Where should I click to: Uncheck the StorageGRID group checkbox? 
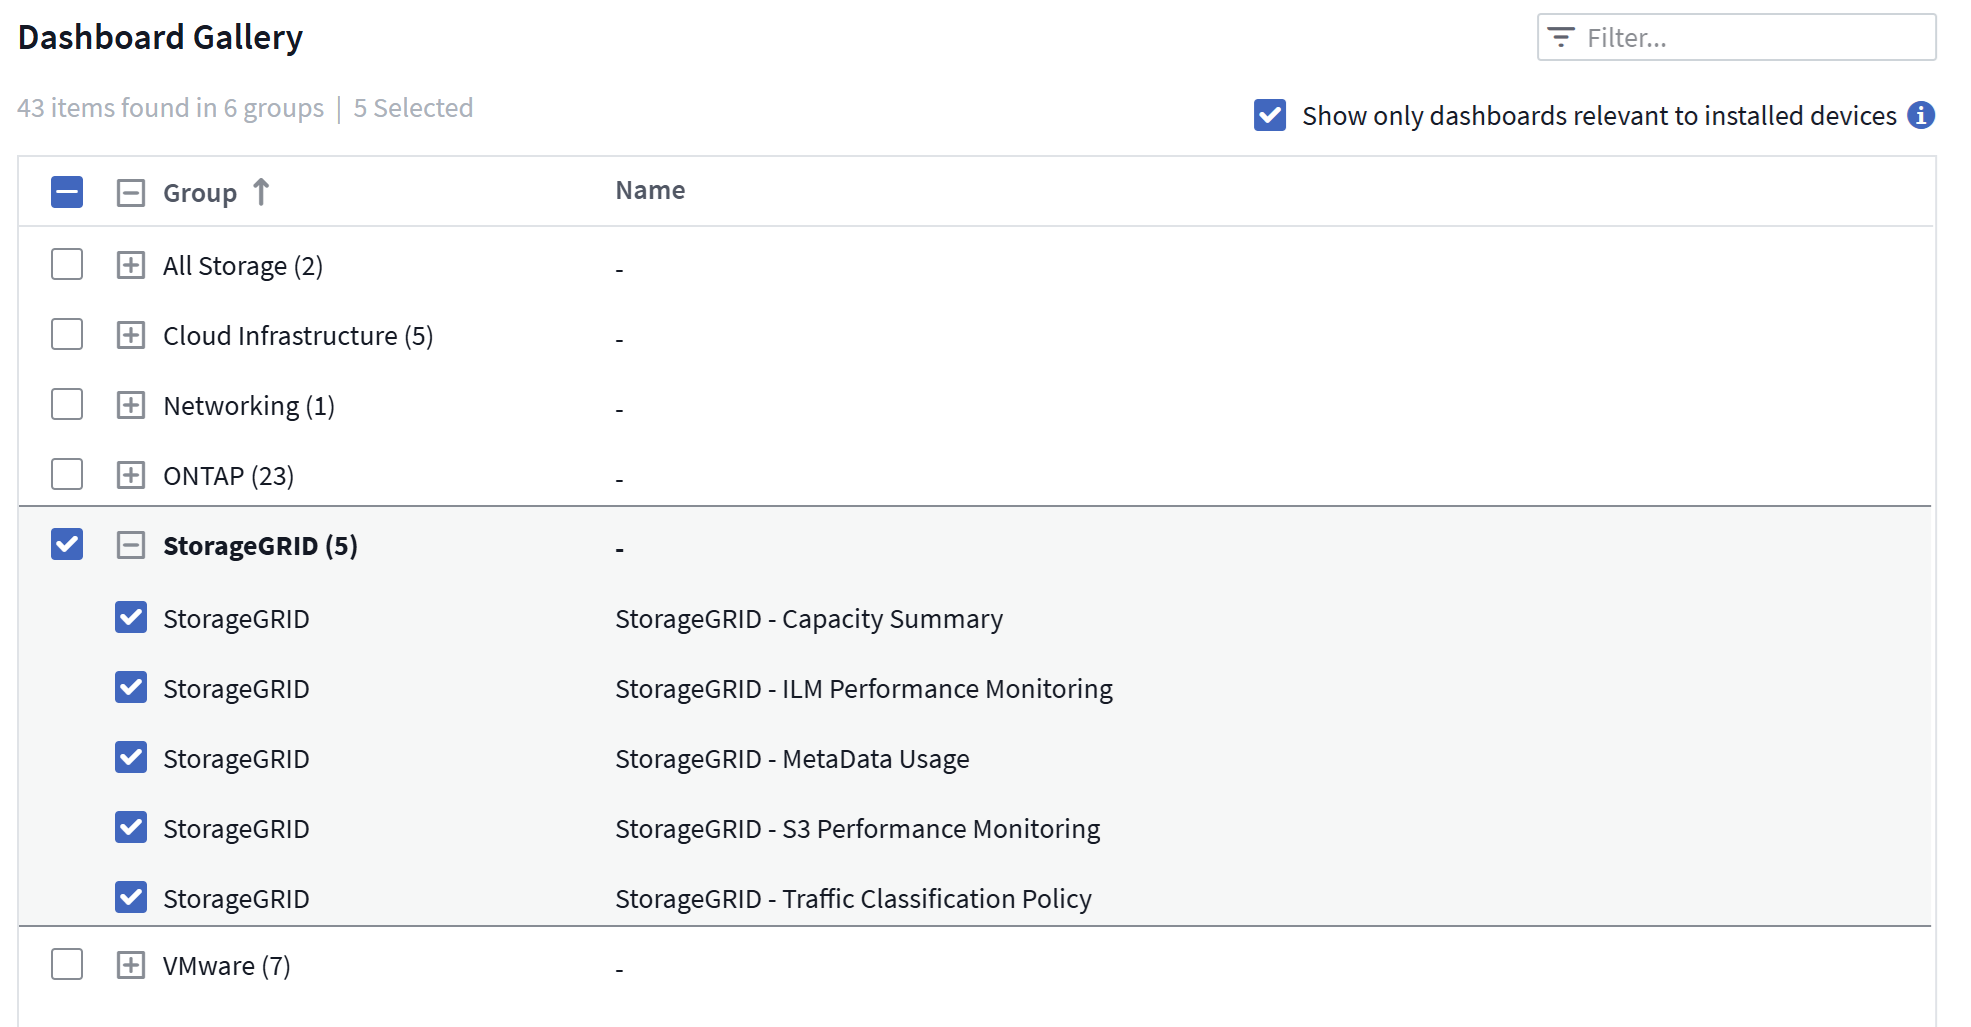(x=67, y=544)
